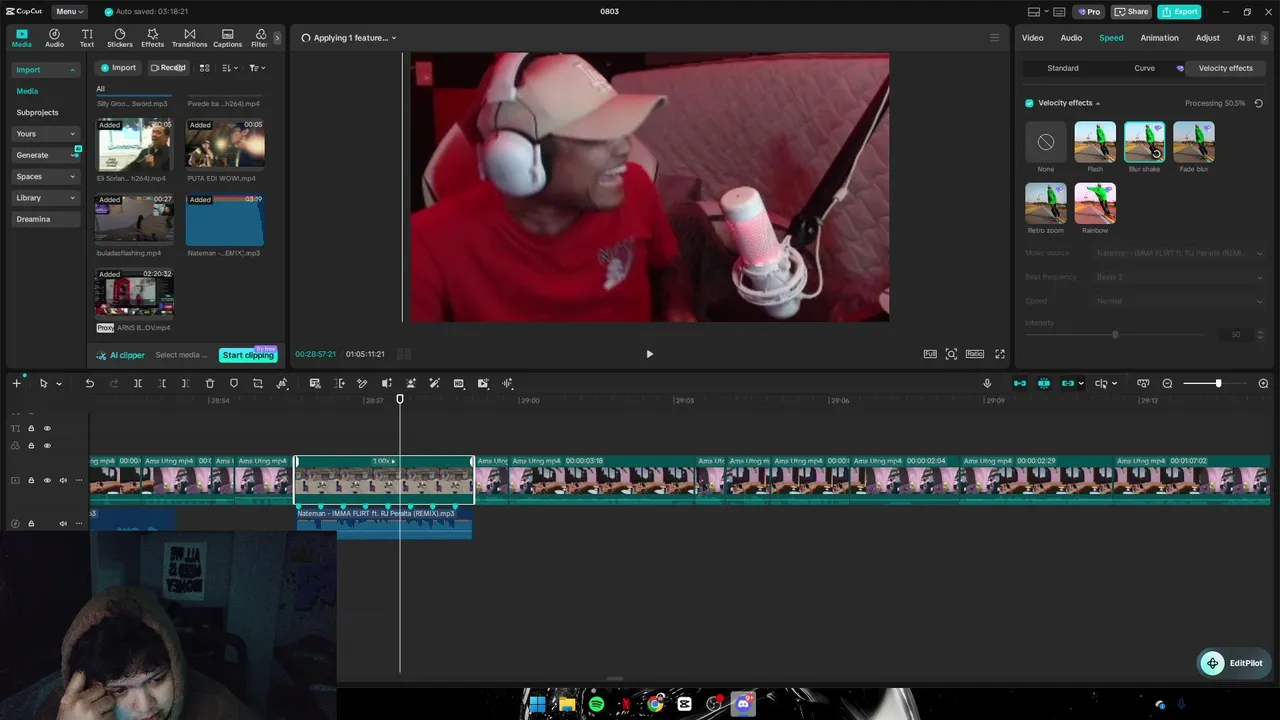1280x720 pixels.
Task: Click the Export button
Action: click(x=1180, y=12)
